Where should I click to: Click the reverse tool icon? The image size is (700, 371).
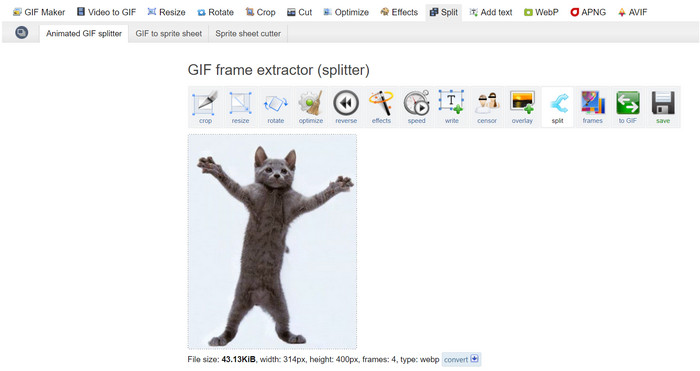coord(346,107)
